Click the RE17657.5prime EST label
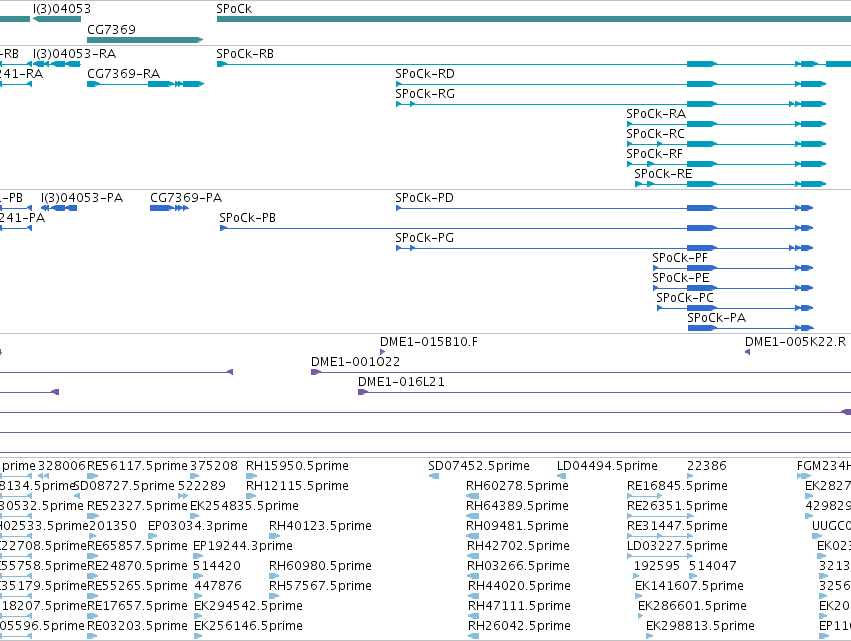This screenshot has width=851, height=641. click(x=137, y=606)
